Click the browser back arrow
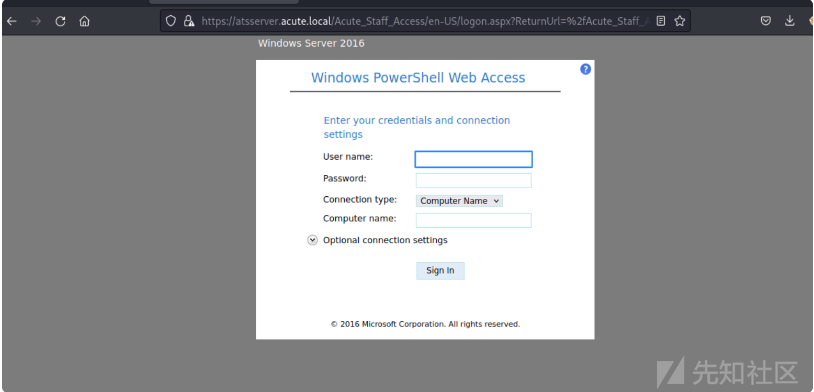This screenshot has width=814, height=392. click(11, 21)
